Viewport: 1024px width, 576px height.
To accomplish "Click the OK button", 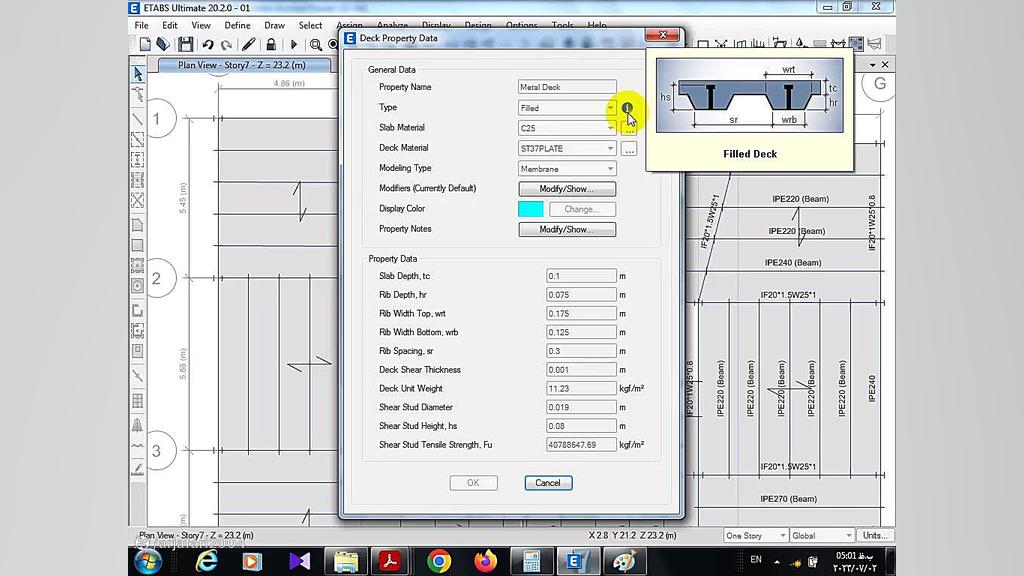I will pyautogui.click(x=473, y=483).
